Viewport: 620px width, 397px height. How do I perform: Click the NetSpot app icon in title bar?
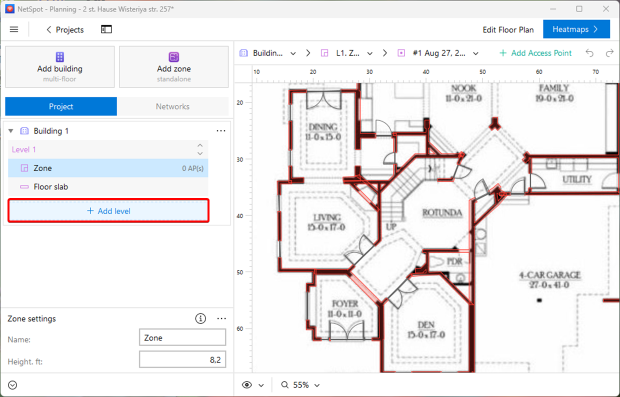[9, 9]
